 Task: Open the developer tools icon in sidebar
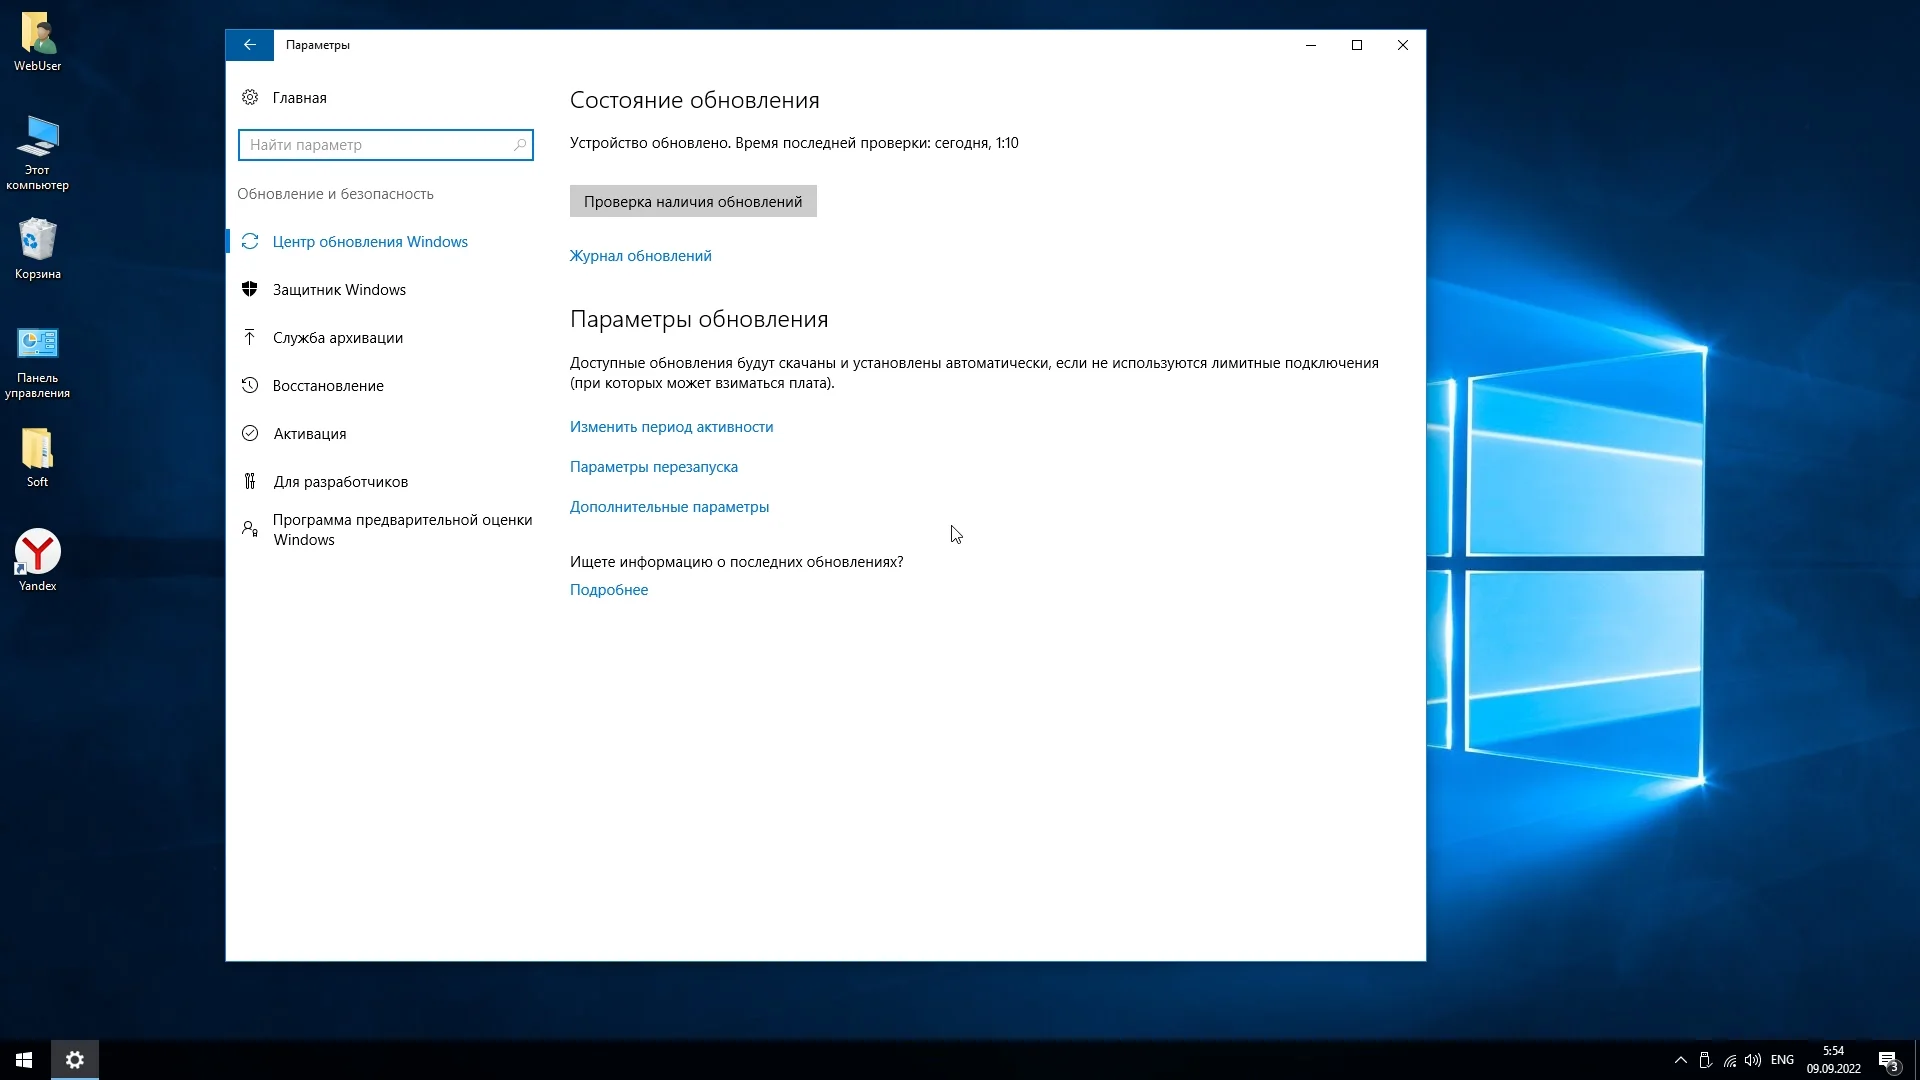tap(250, 481)
